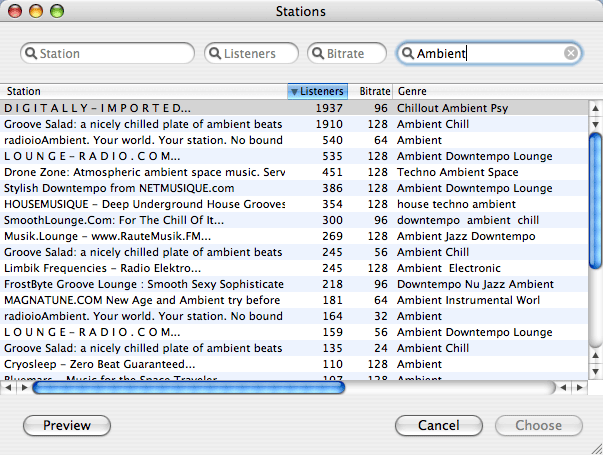Viewport: 603px width, 455px height.
Task: Click the bottom down arrow of vertical scrollbar
Action: 595,372
